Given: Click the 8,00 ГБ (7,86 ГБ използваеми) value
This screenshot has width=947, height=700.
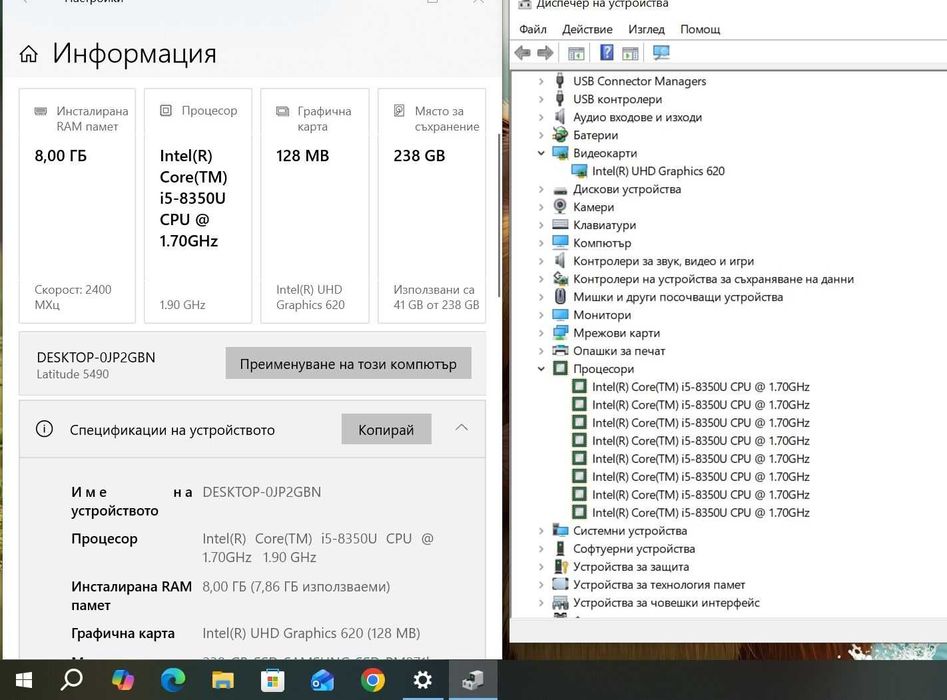Looking at the screenshot, I should click(x=296, y=586).
